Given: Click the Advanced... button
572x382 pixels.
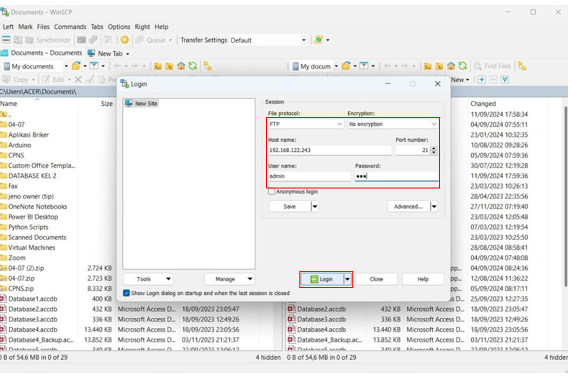Looking at the screenshot, I should click(409, 207).
